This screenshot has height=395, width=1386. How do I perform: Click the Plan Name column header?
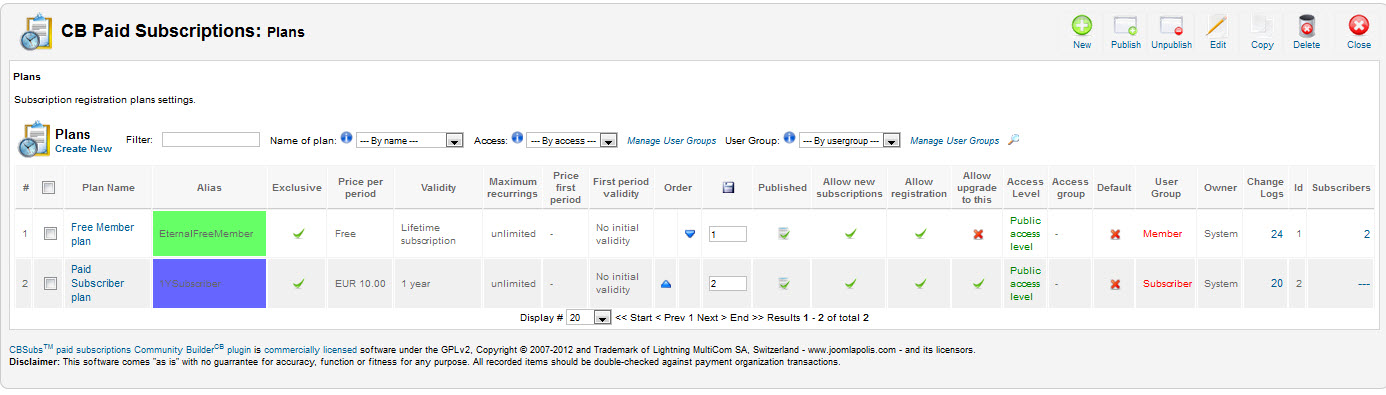click(x=109, y=188)
